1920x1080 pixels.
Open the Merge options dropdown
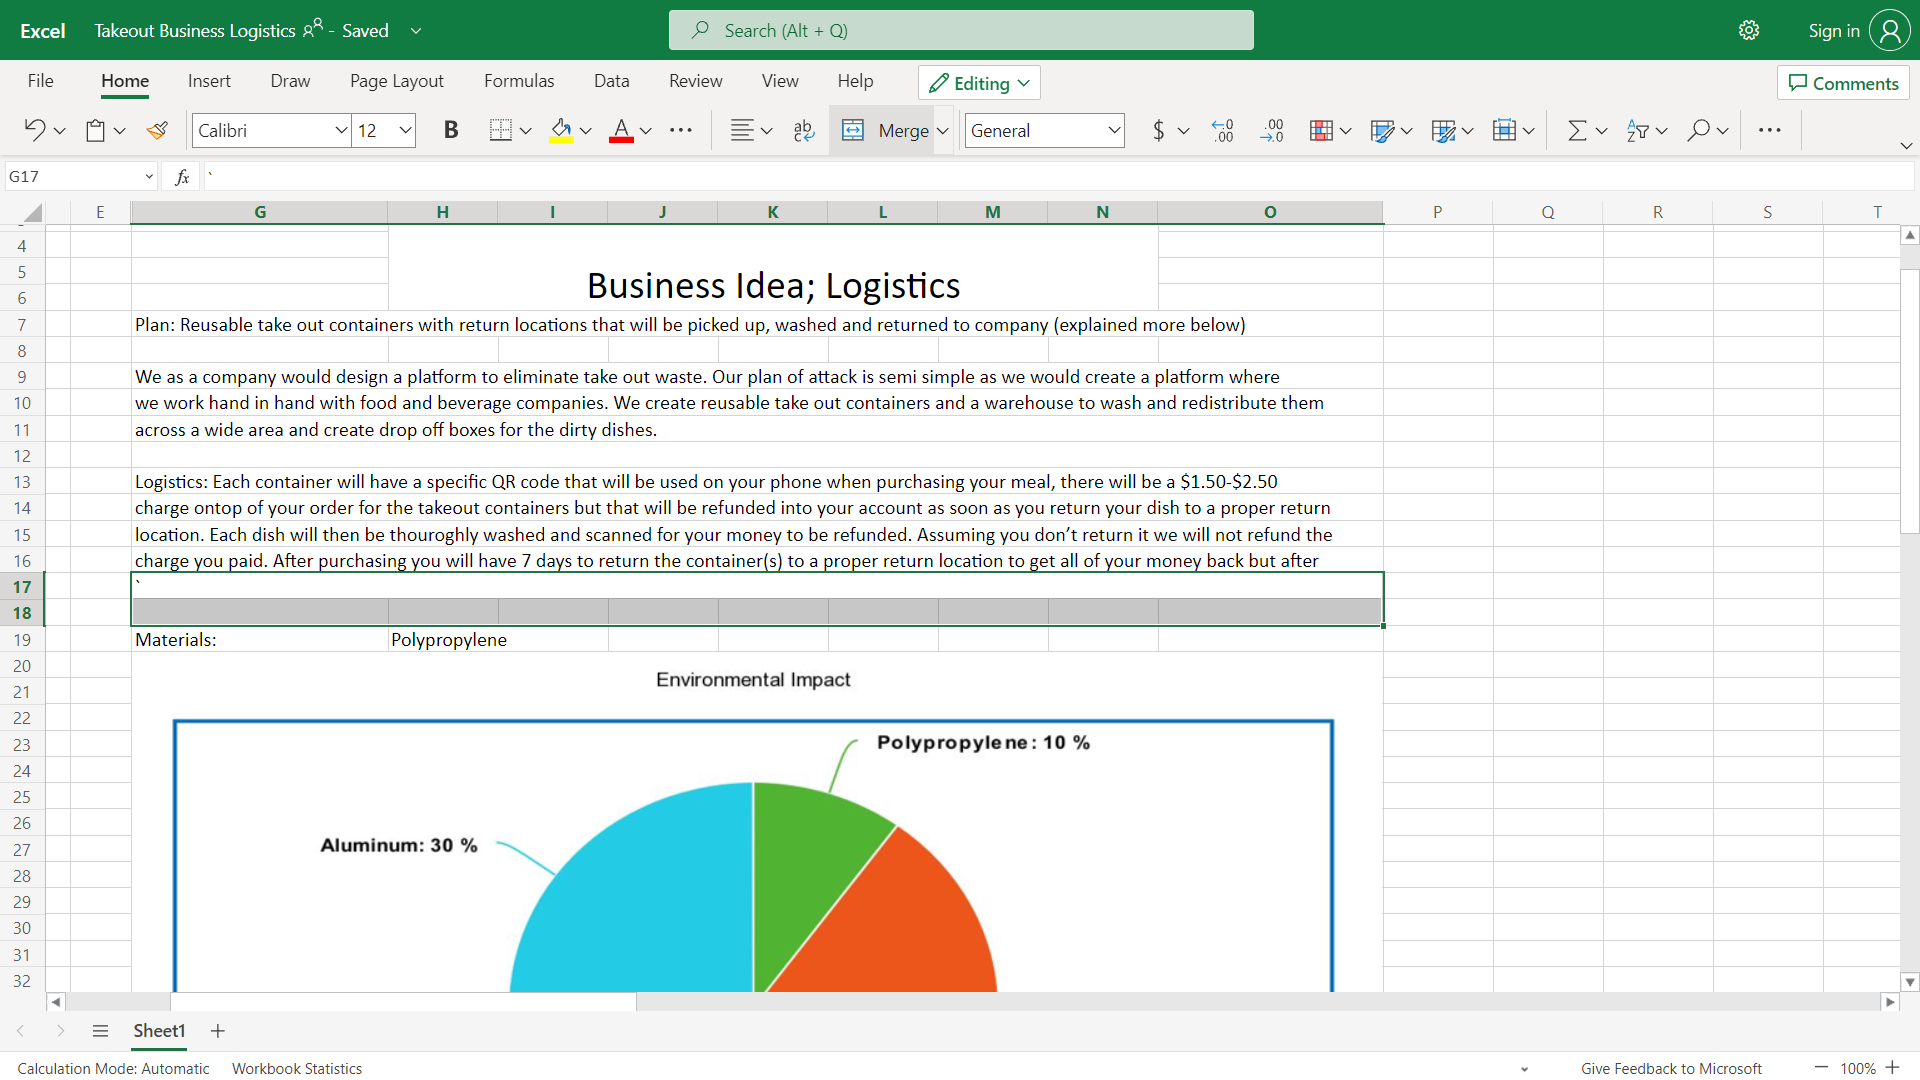point(944,130)
